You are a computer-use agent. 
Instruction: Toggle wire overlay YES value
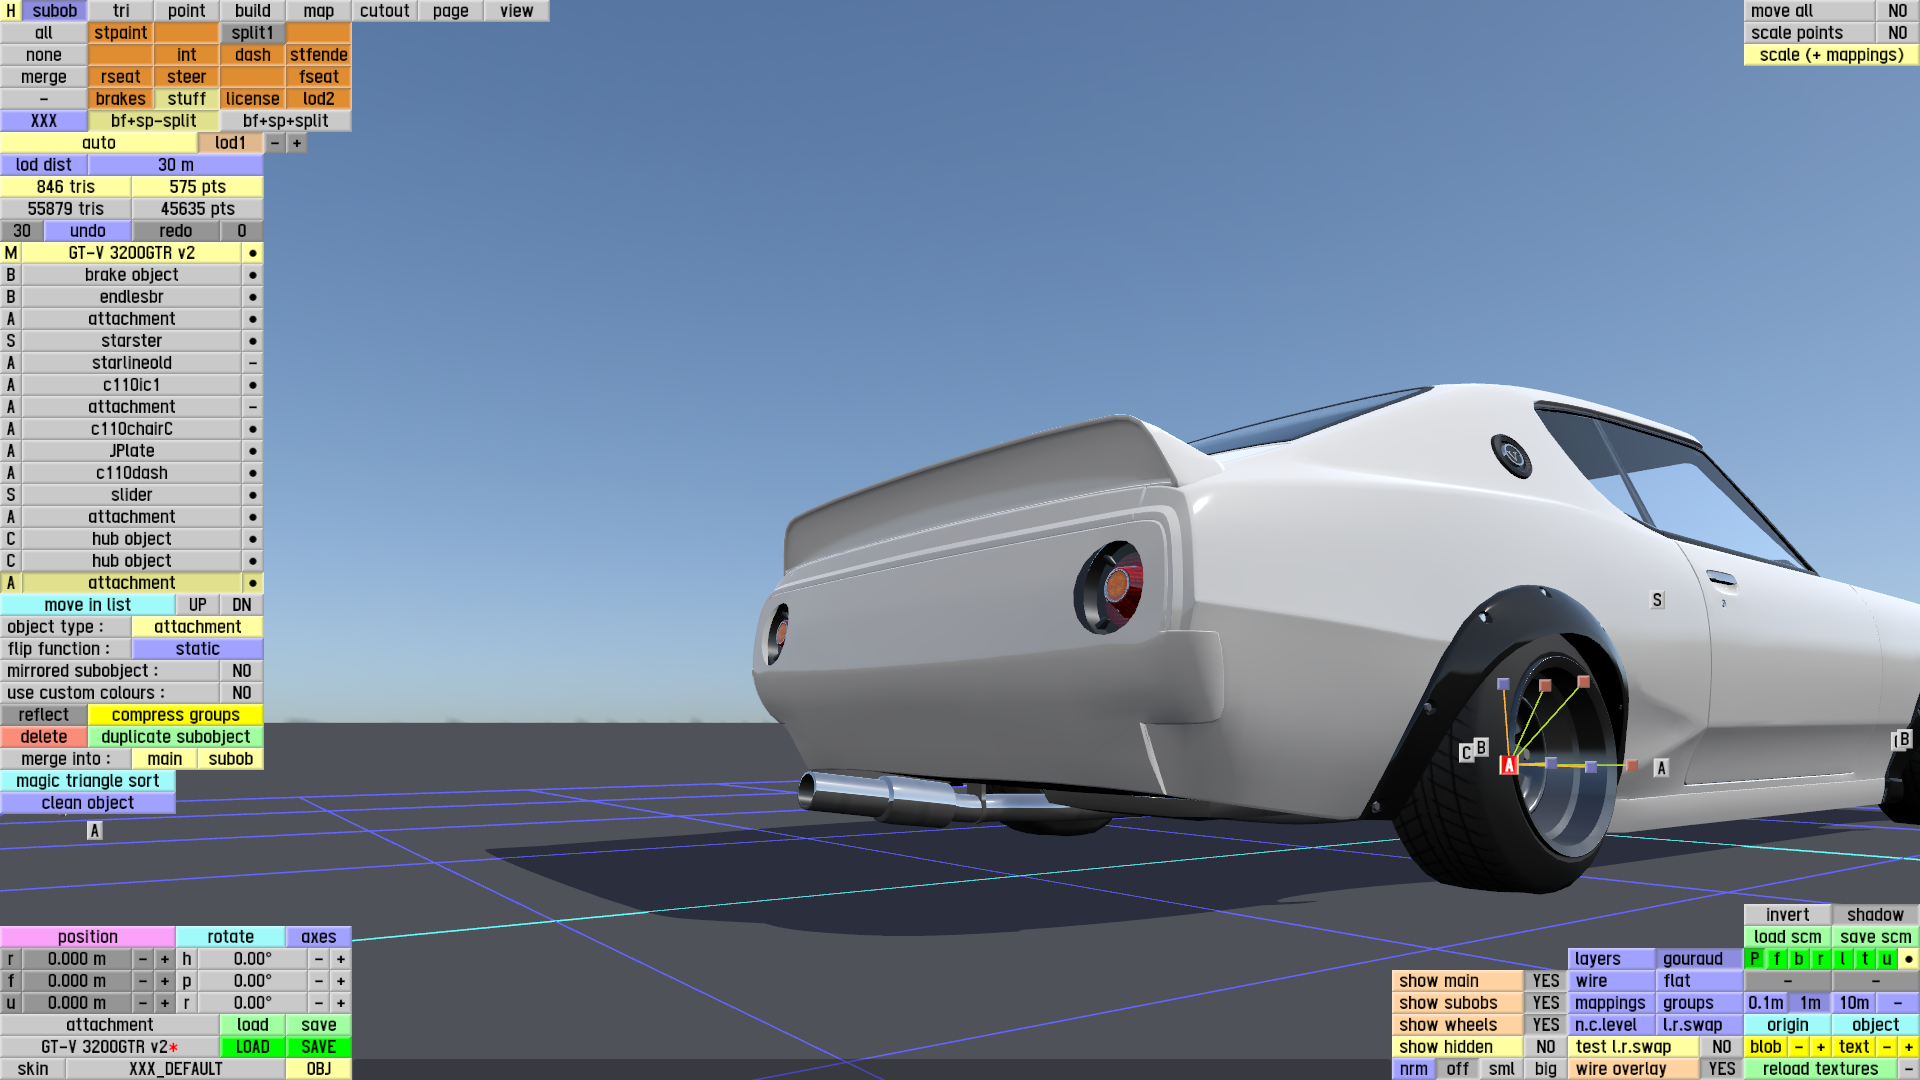(1721, 1069)
